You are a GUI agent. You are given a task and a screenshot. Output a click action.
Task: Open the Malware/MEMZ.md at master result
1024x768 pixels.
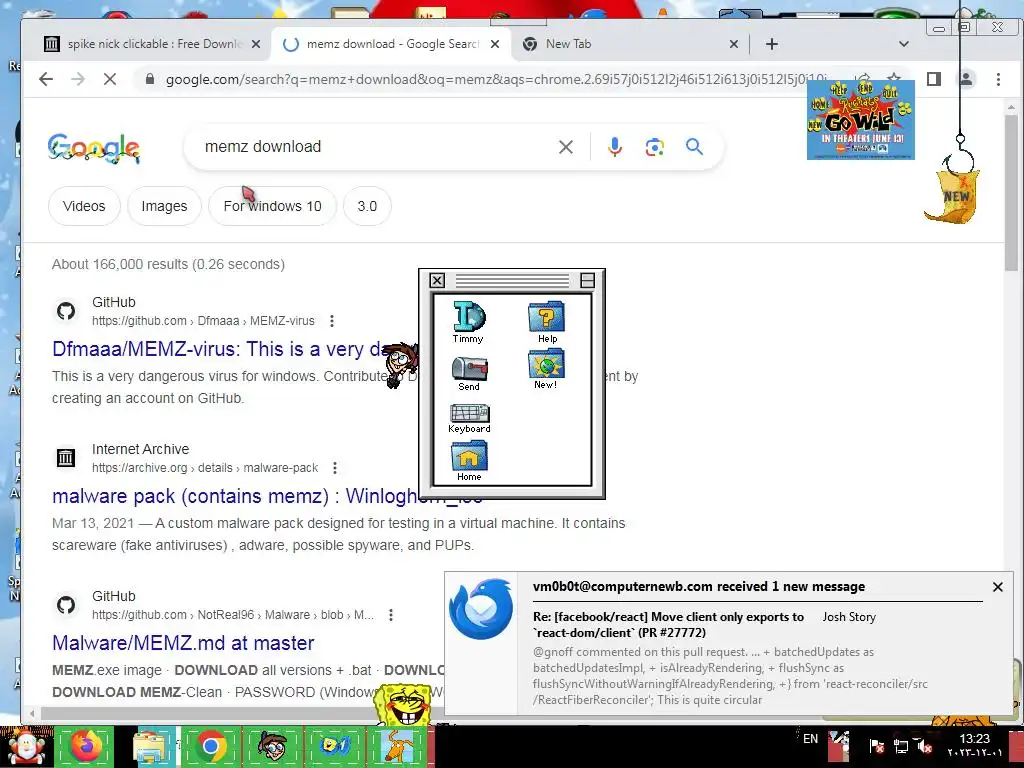click(x=184, y=643)
